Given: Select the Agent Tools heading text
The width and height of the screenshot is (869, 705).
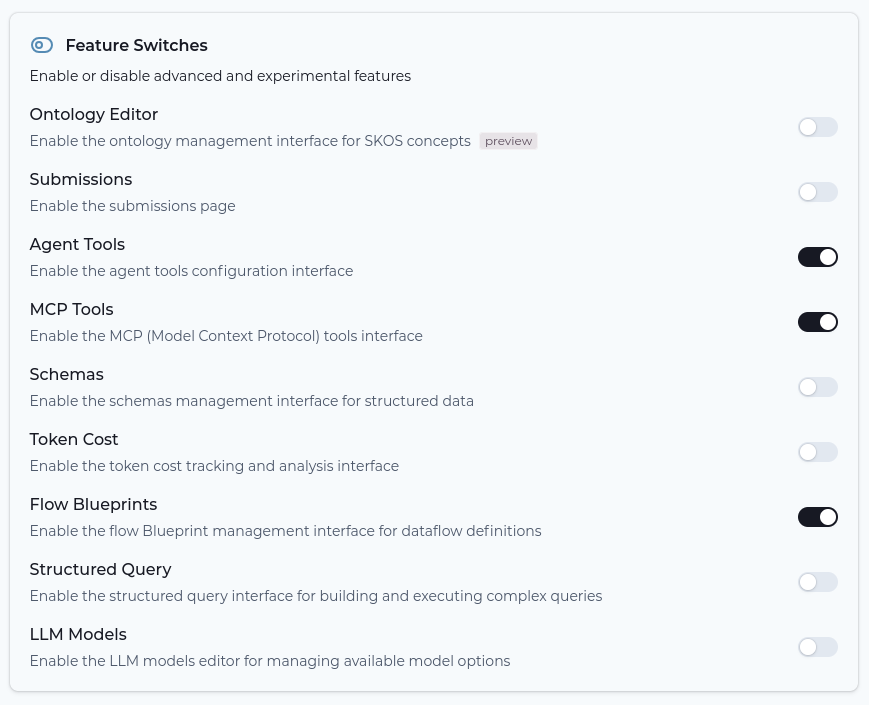Looking at the screenshot, I should coord(77,244).
